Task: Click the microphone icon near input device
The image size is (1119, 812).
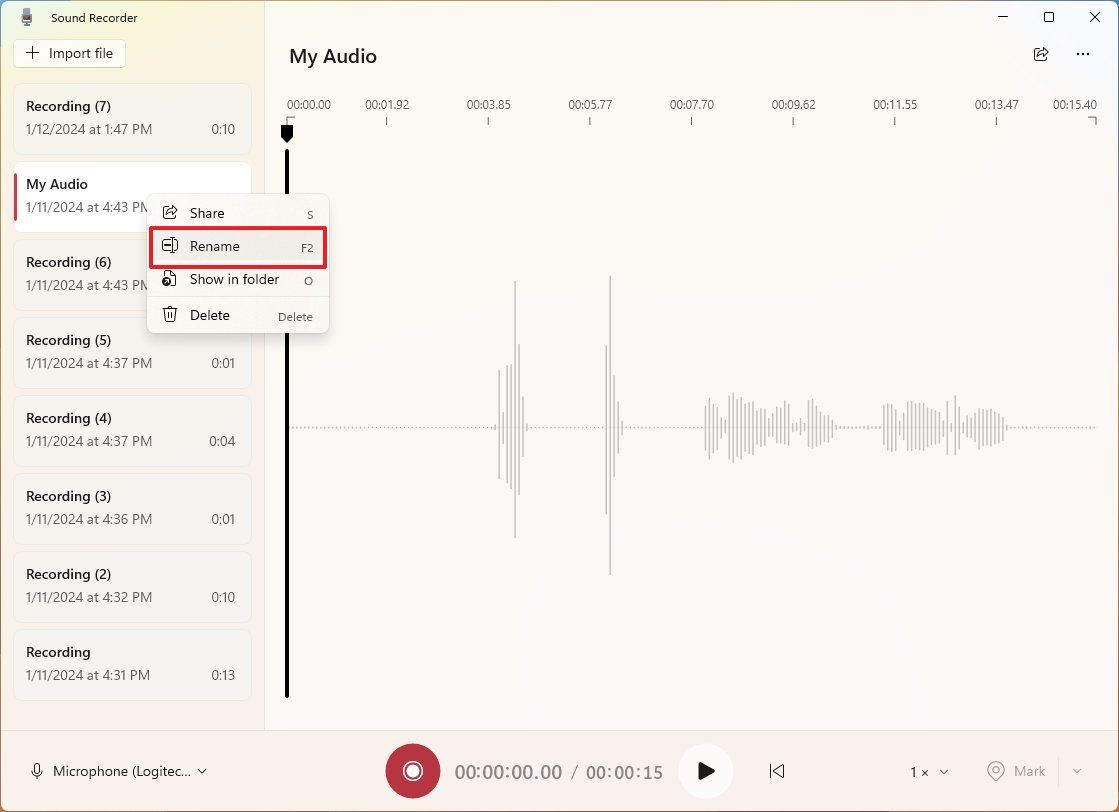Action: click(37, 770)
